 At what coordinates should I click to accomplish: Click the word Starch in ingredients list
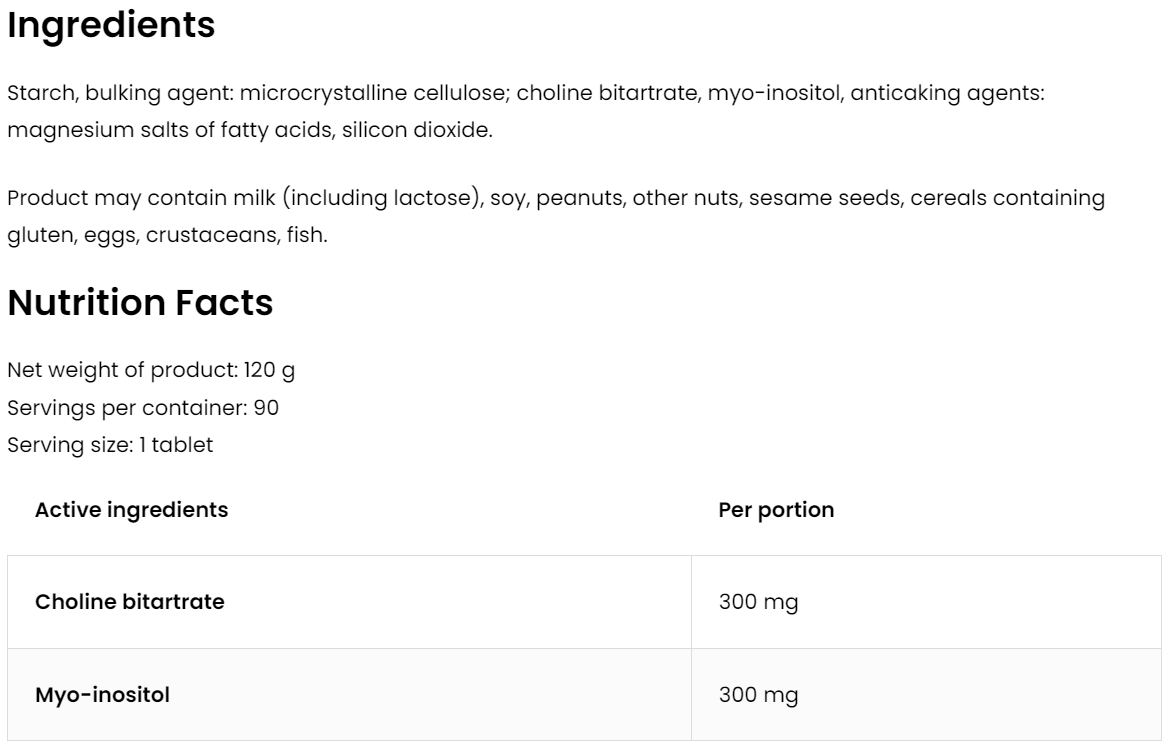pyautogui.click(x=41, y=93)
